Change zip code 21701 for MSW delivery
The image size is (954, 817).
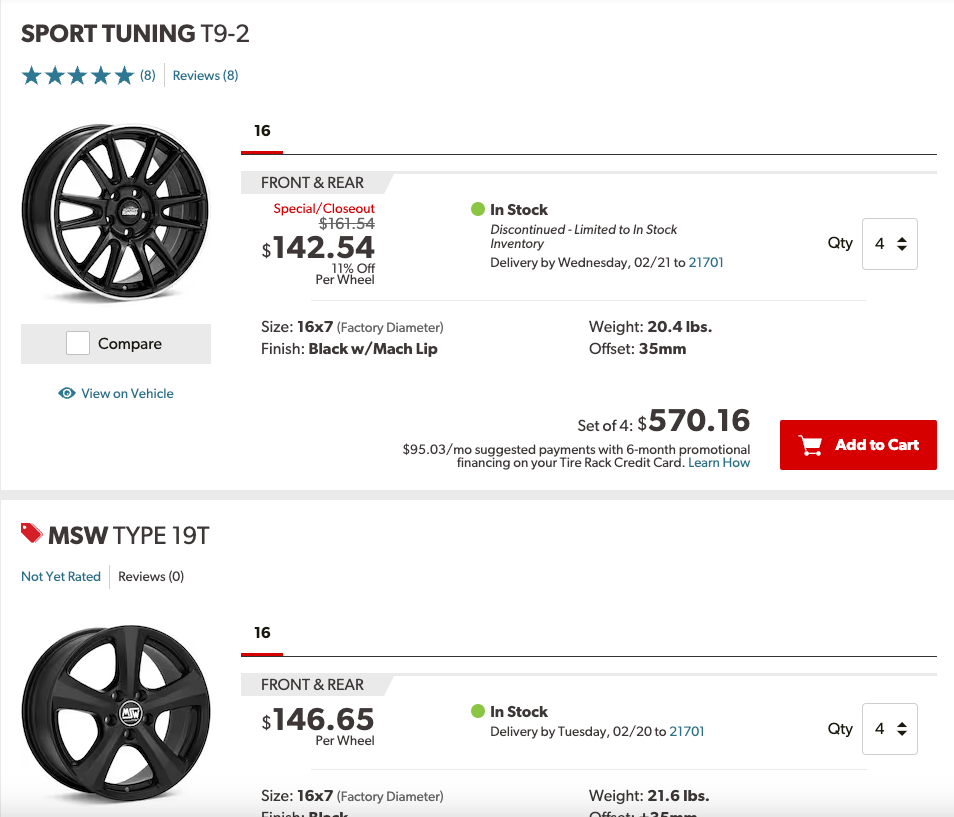[x=687, y=732]
